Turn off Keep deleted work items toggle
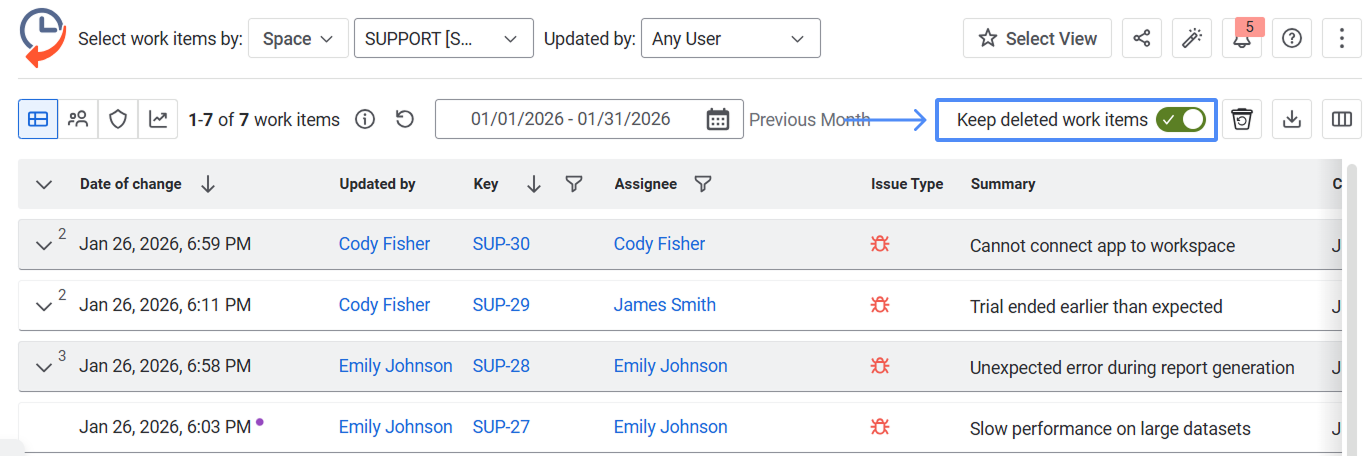The image size is (1371, 456). tap(1180, 120)
